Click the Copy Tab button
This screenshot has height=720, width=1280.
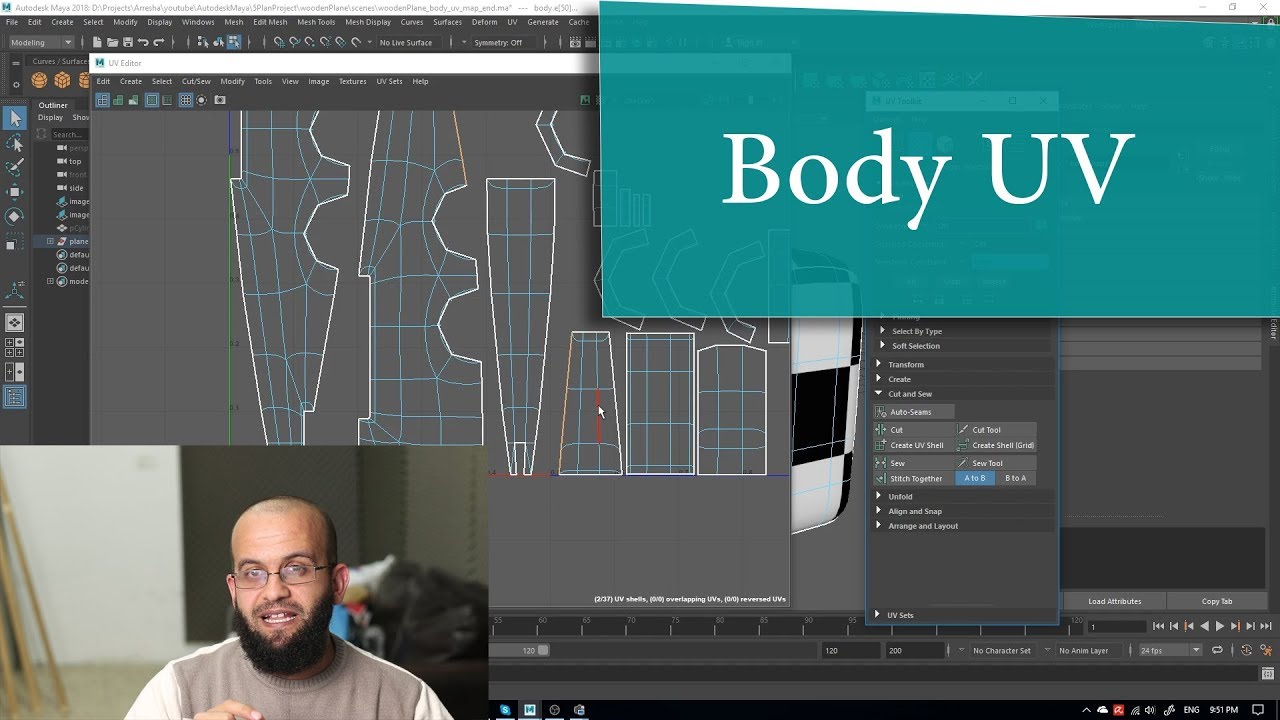pos(1217,601)
